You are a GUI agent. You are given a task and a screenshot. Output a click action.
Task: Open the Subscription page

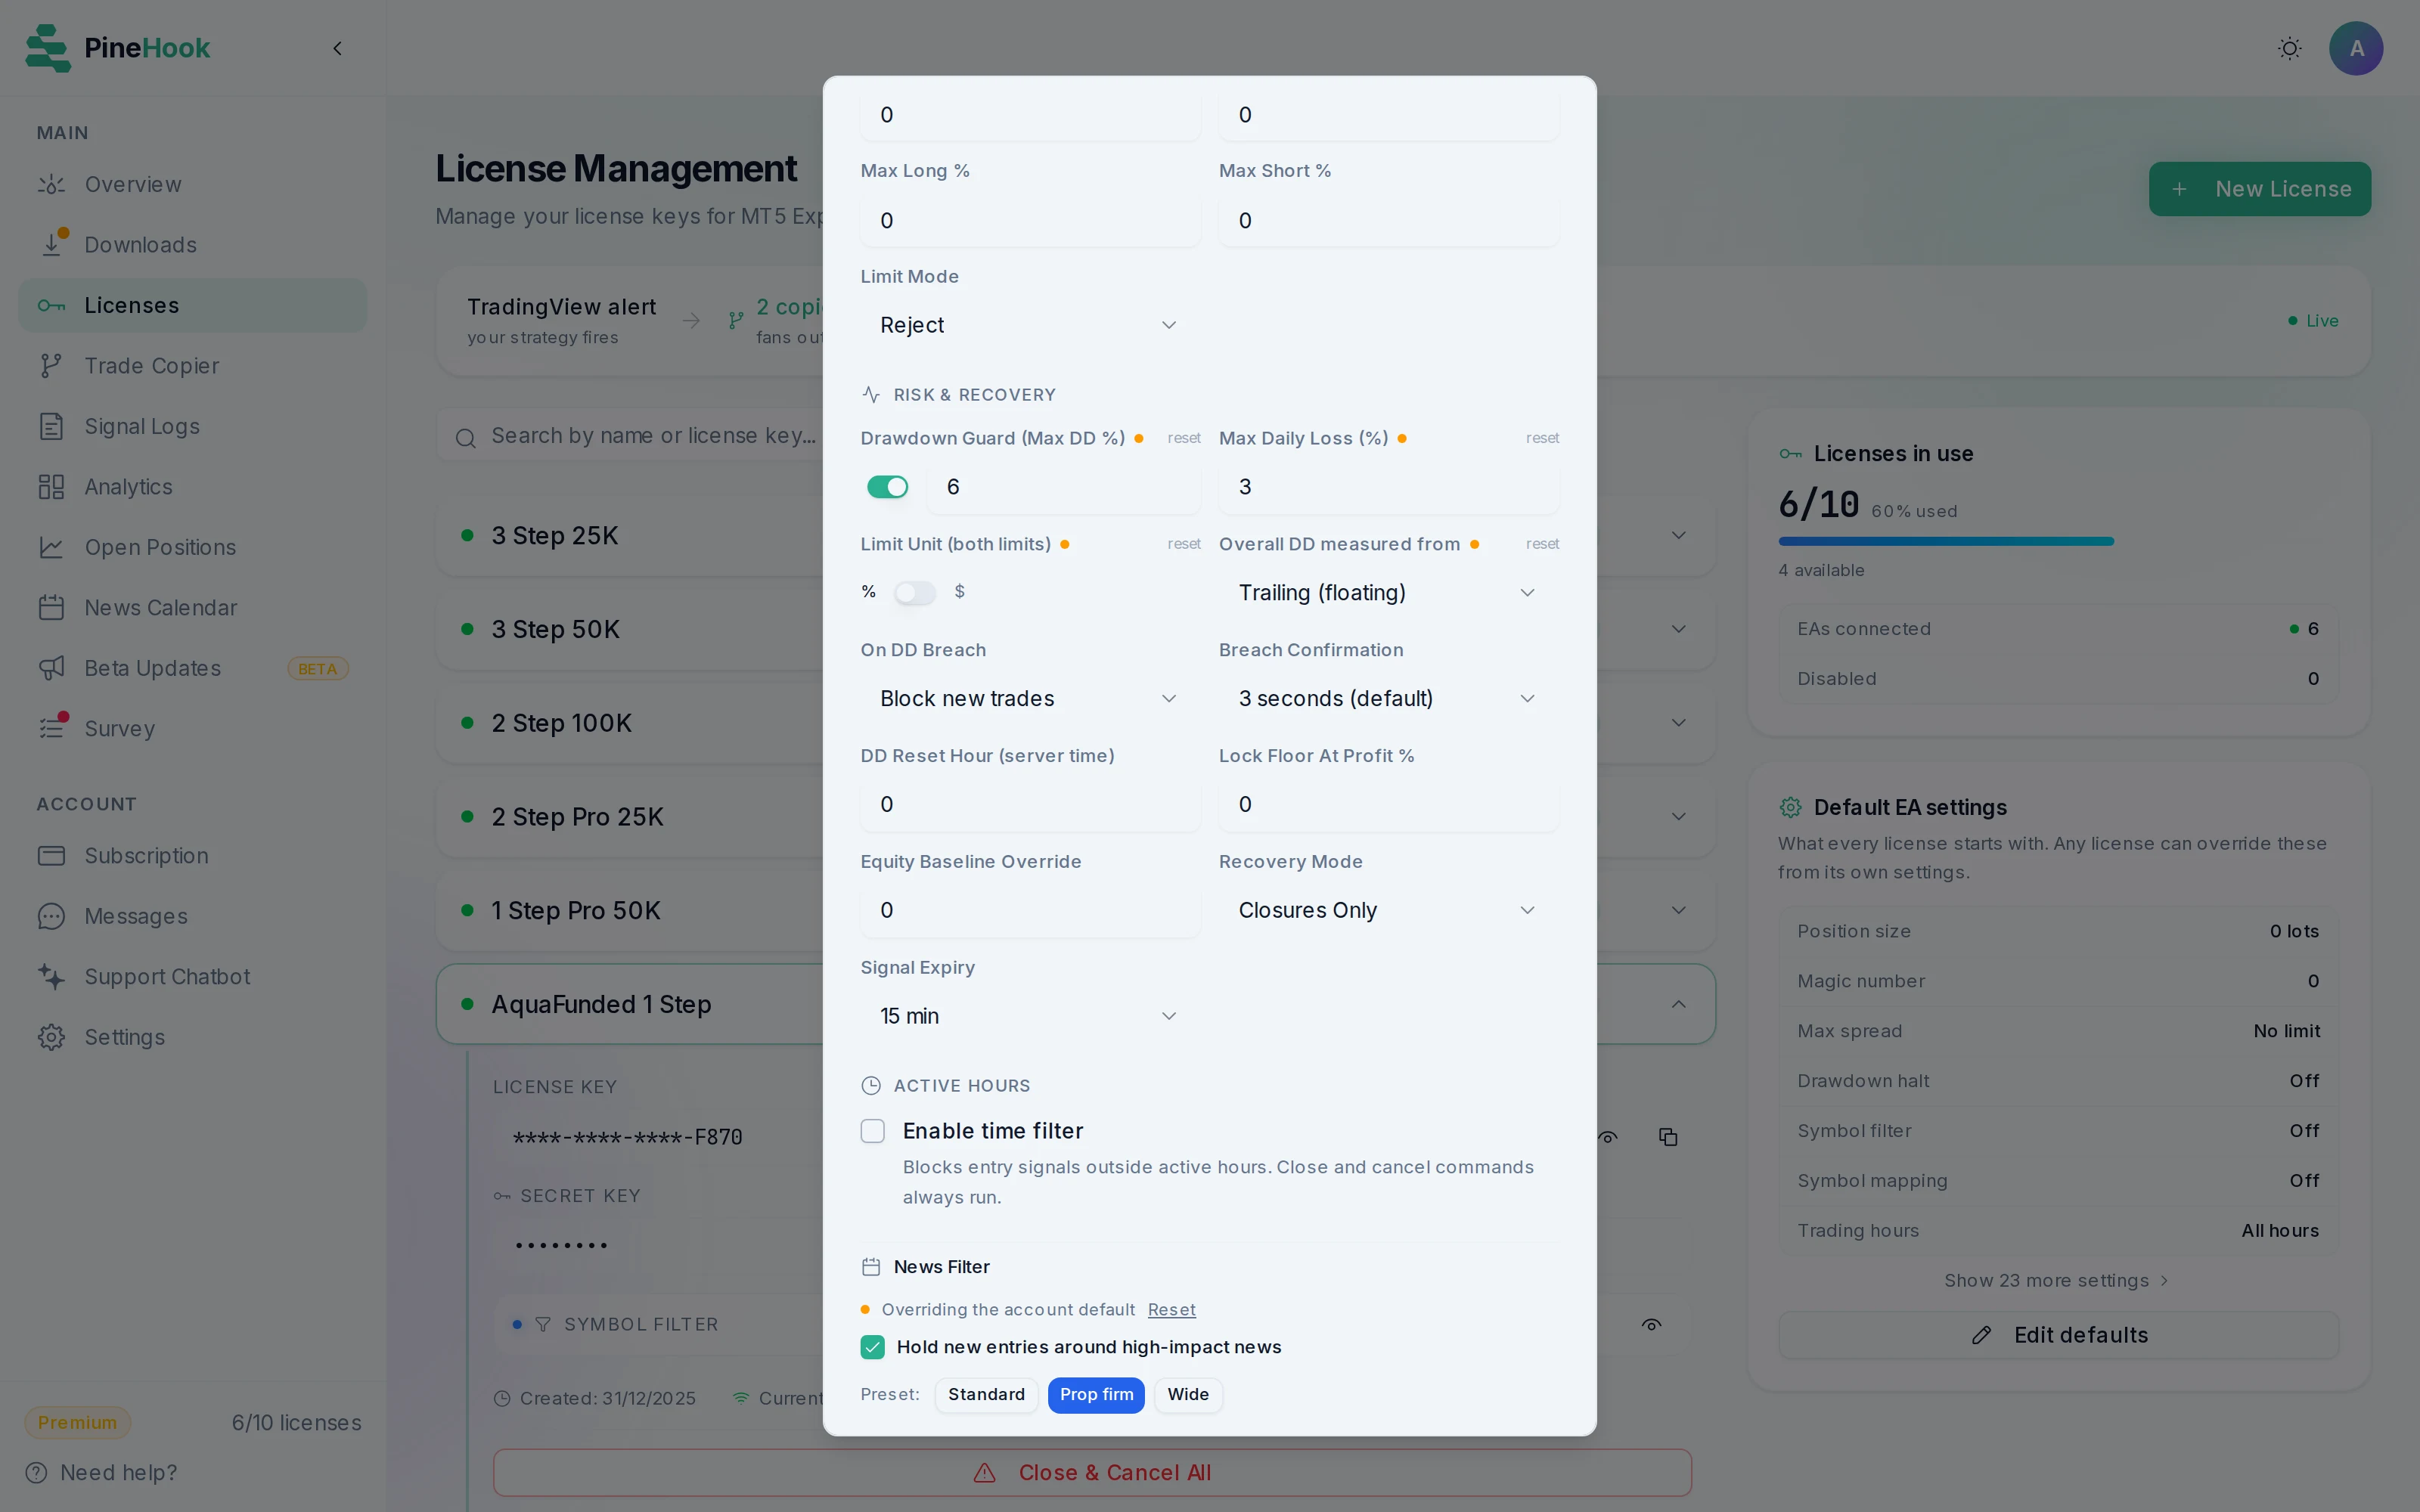click(193, 856)
